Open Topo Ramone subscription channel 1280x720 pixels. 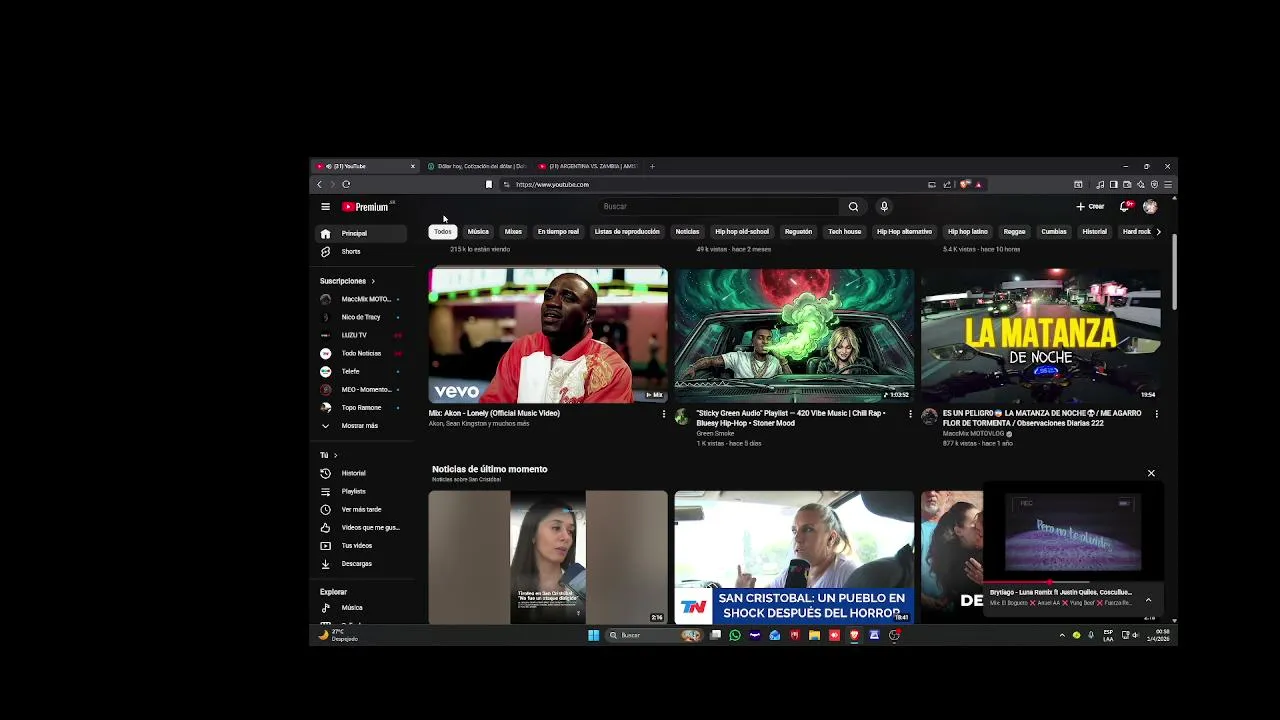362,407
